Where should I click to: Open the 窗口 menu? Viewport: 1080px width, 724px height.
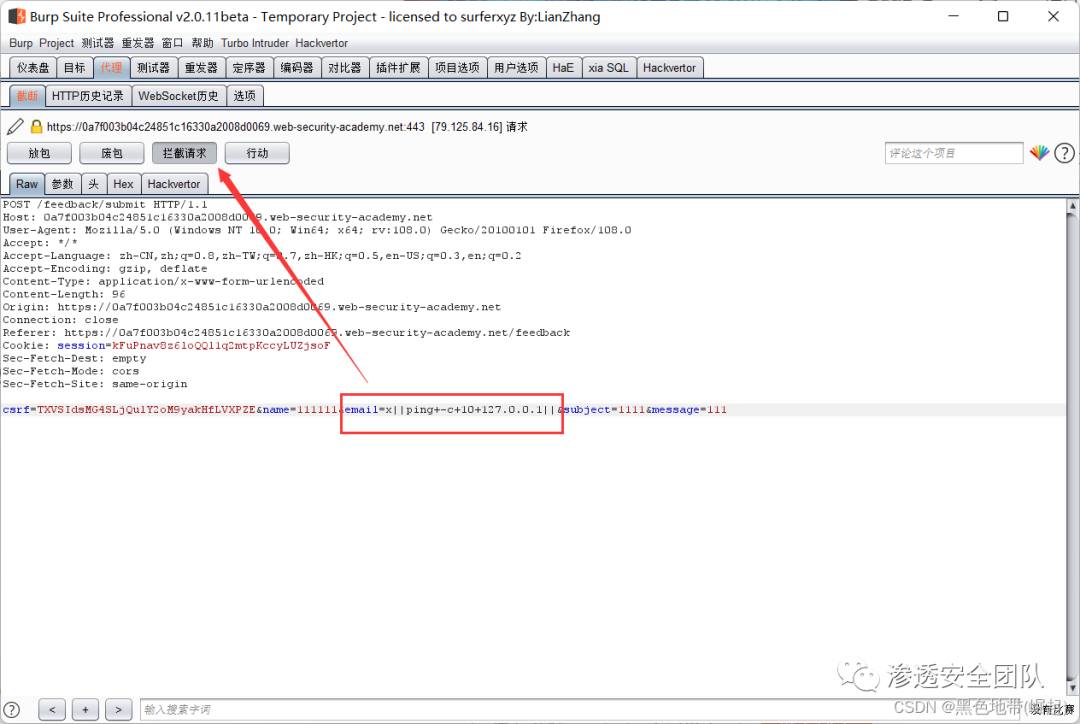point(172,43)
